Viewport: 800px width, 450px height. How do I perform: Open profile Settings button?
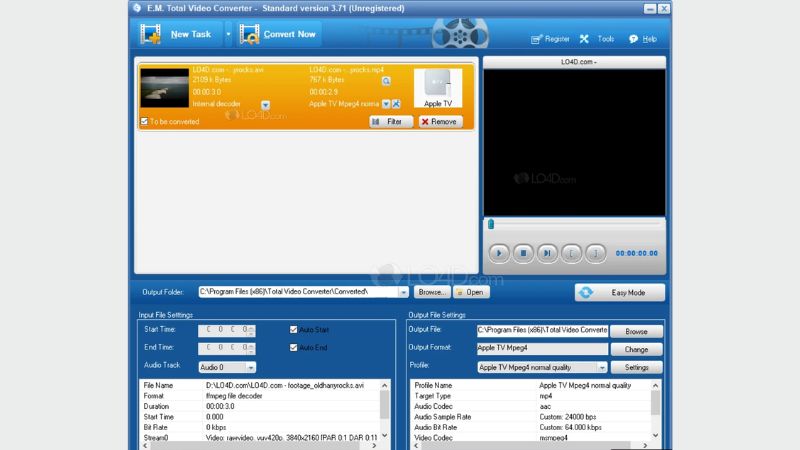click(636, 367)
